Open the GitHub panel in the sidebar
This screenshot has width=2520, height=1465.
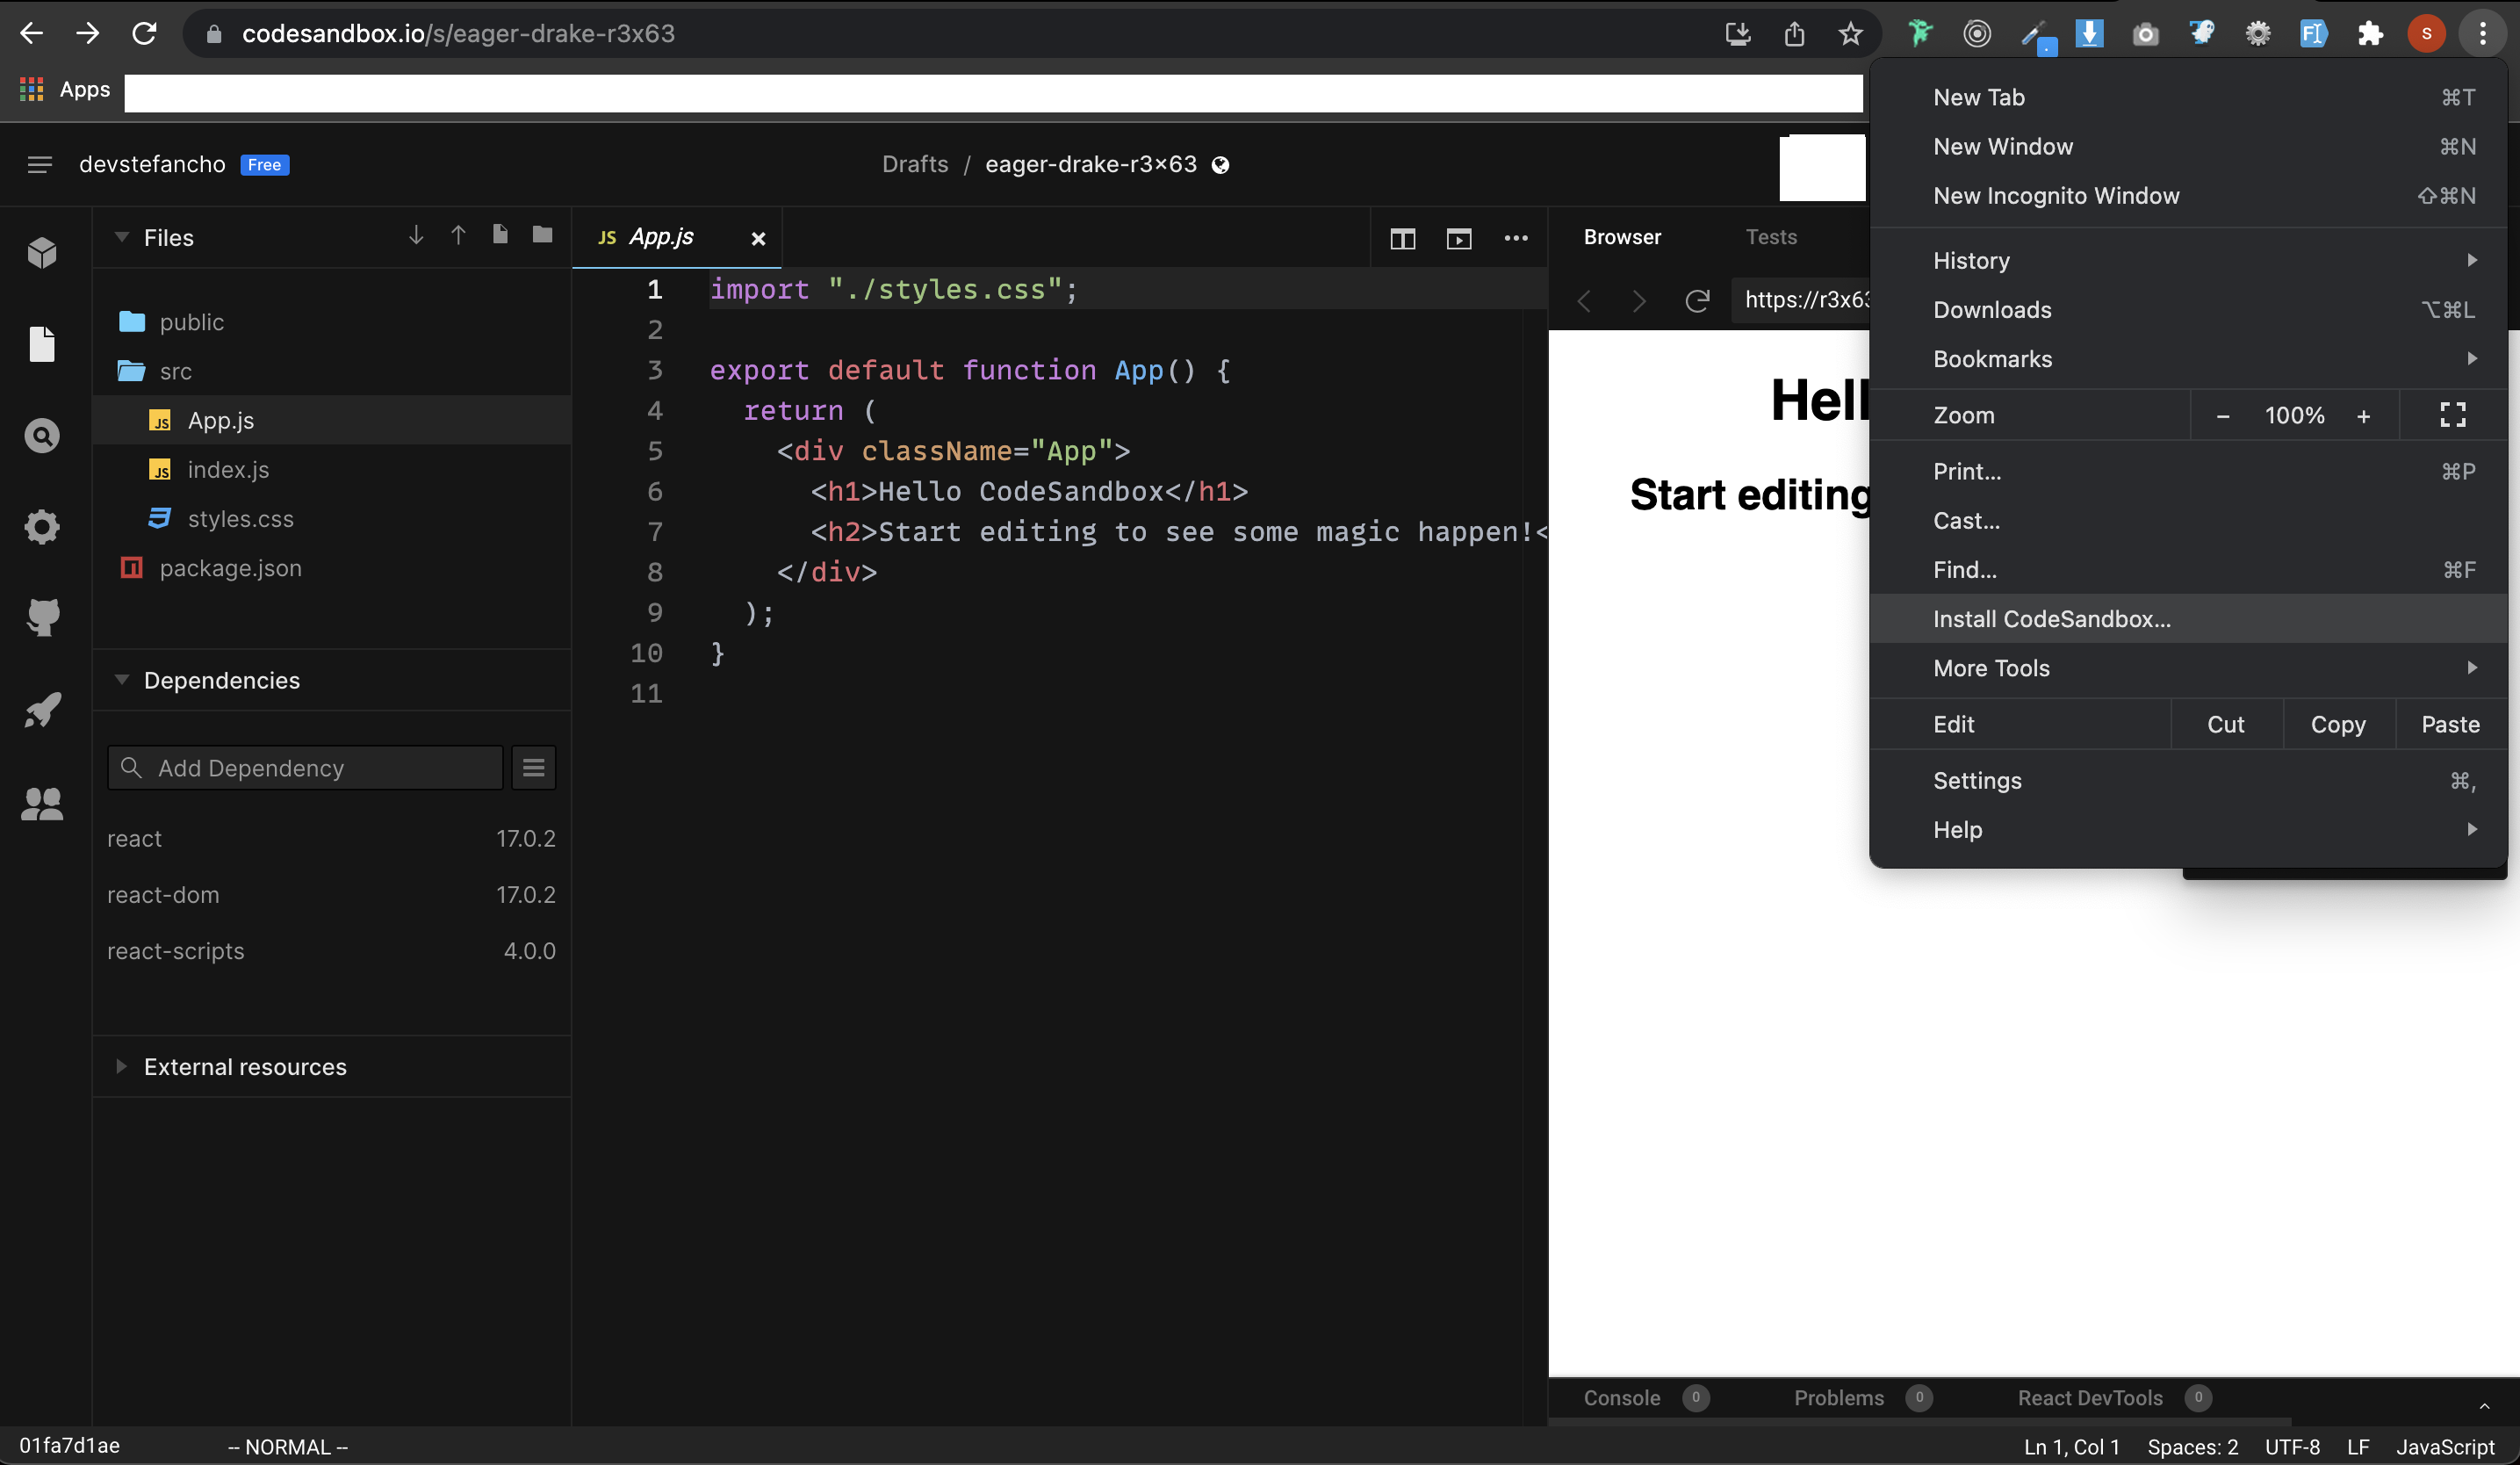pos(42,617)
